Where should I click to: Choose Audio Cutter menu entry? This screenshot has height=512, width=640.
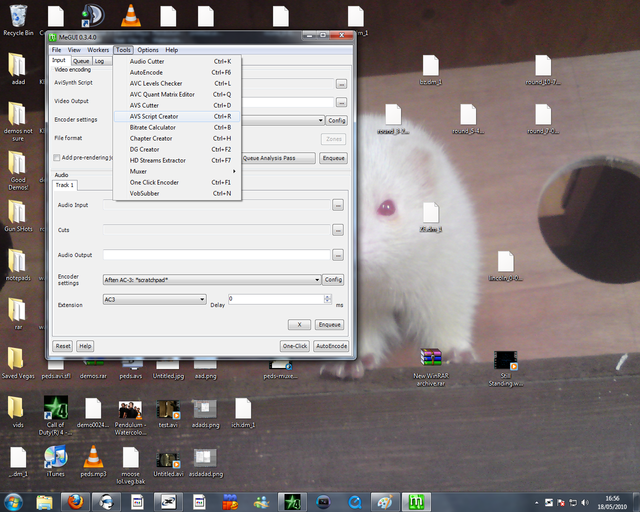tap(177, 61)
